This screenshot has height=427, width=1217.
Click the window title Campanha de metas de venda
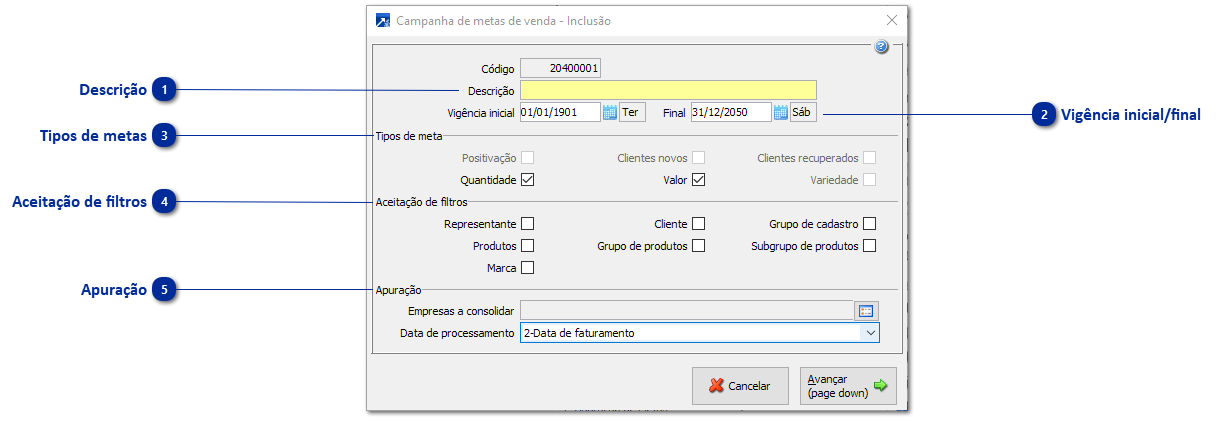(504, 20)
